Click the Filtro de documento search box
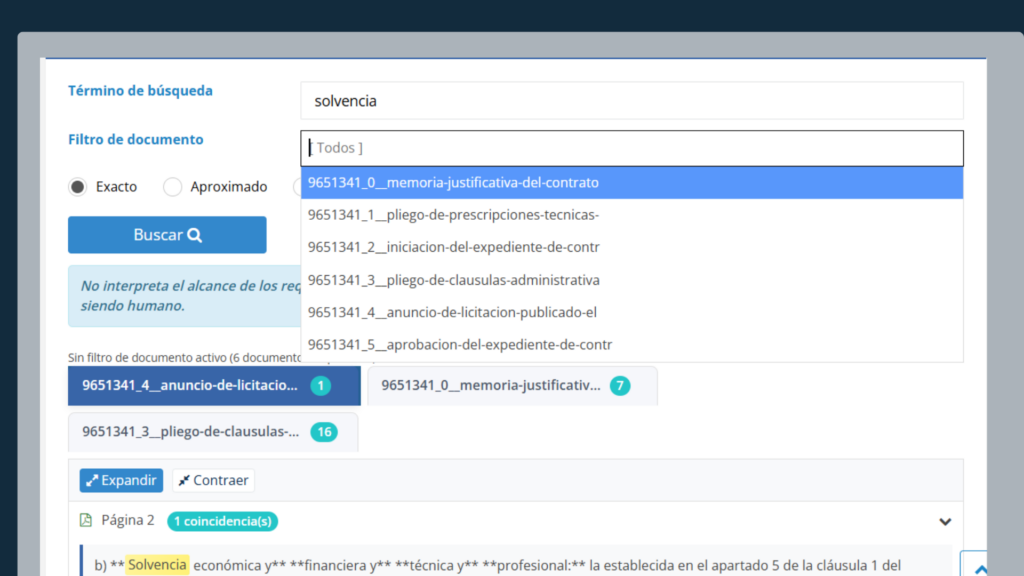The width and height of the screenshot is (1024, 576). (632, 148)
